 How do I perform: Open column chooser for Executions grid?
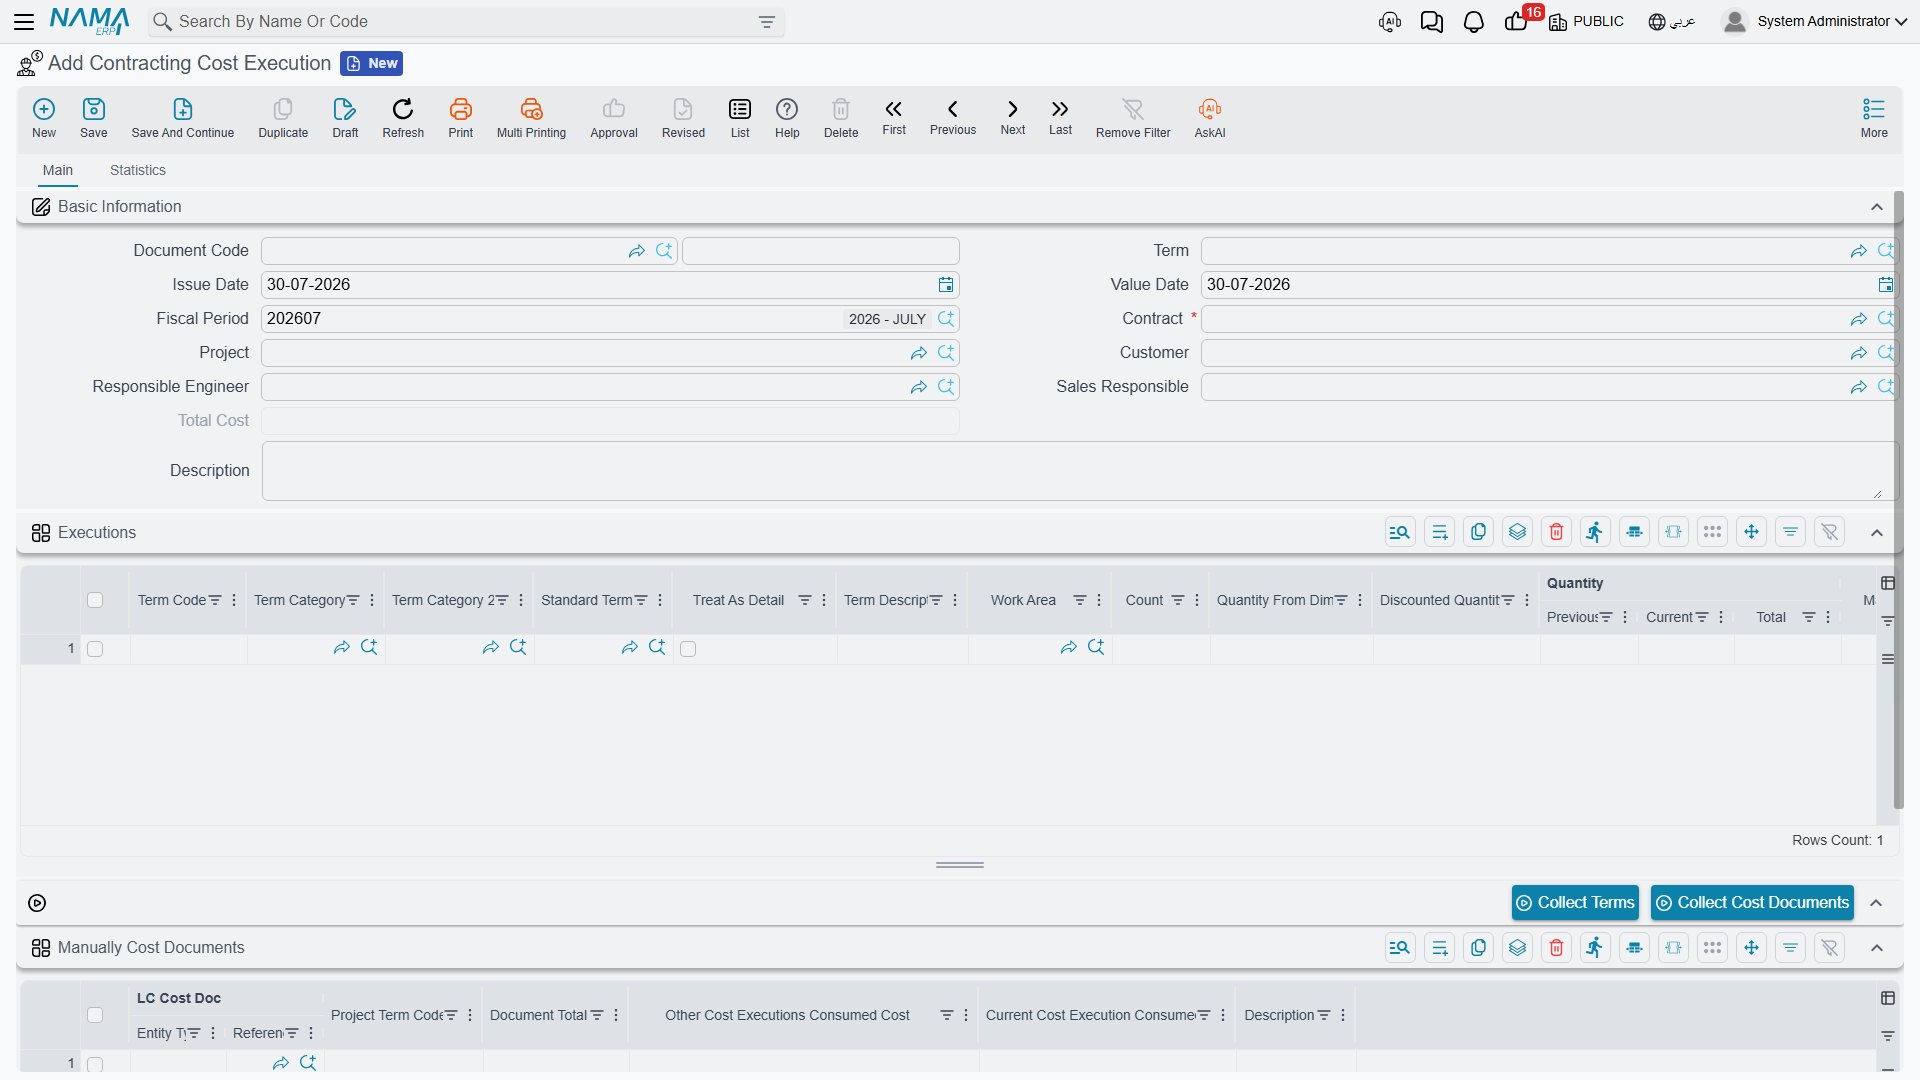[x=1888, y=583]
